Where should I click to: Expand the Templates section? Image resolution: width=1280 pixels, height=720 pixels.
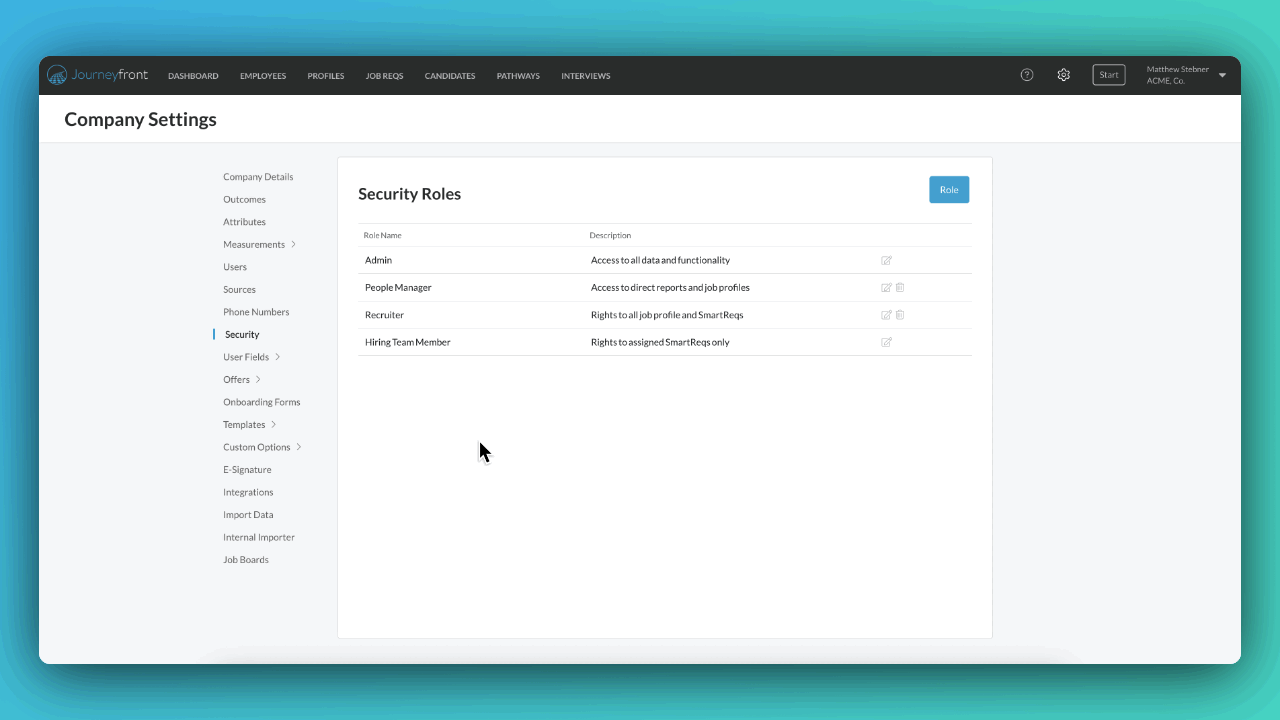coord(244,424)
